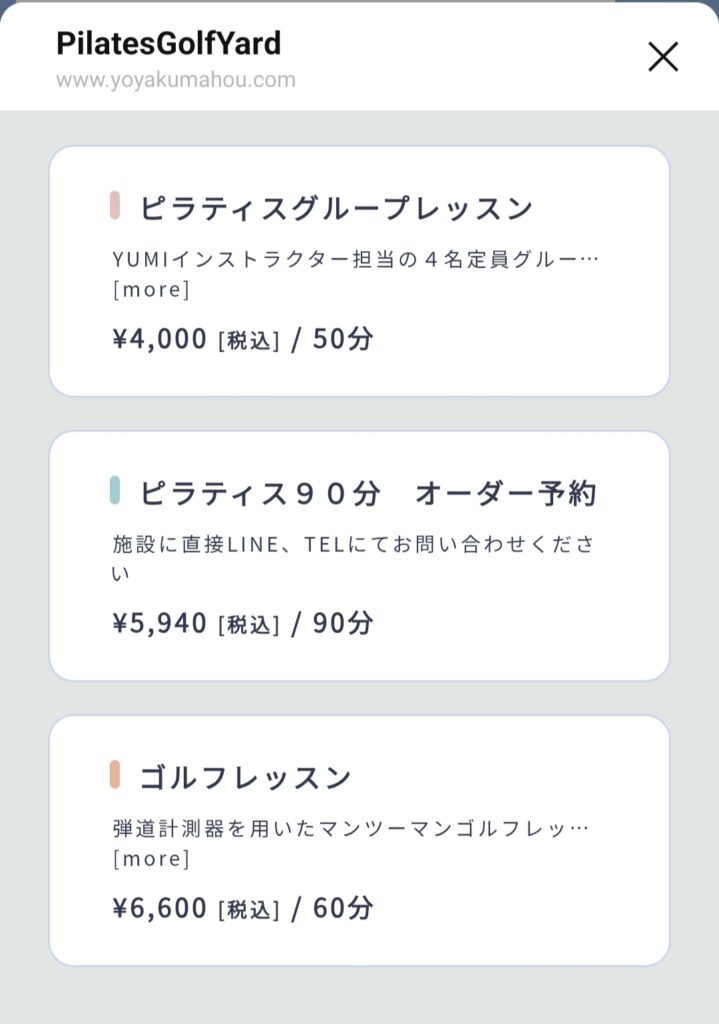Click the pink color marker beside ピラティスグループレッスン
719x1024 pixels.
point(115,206)
